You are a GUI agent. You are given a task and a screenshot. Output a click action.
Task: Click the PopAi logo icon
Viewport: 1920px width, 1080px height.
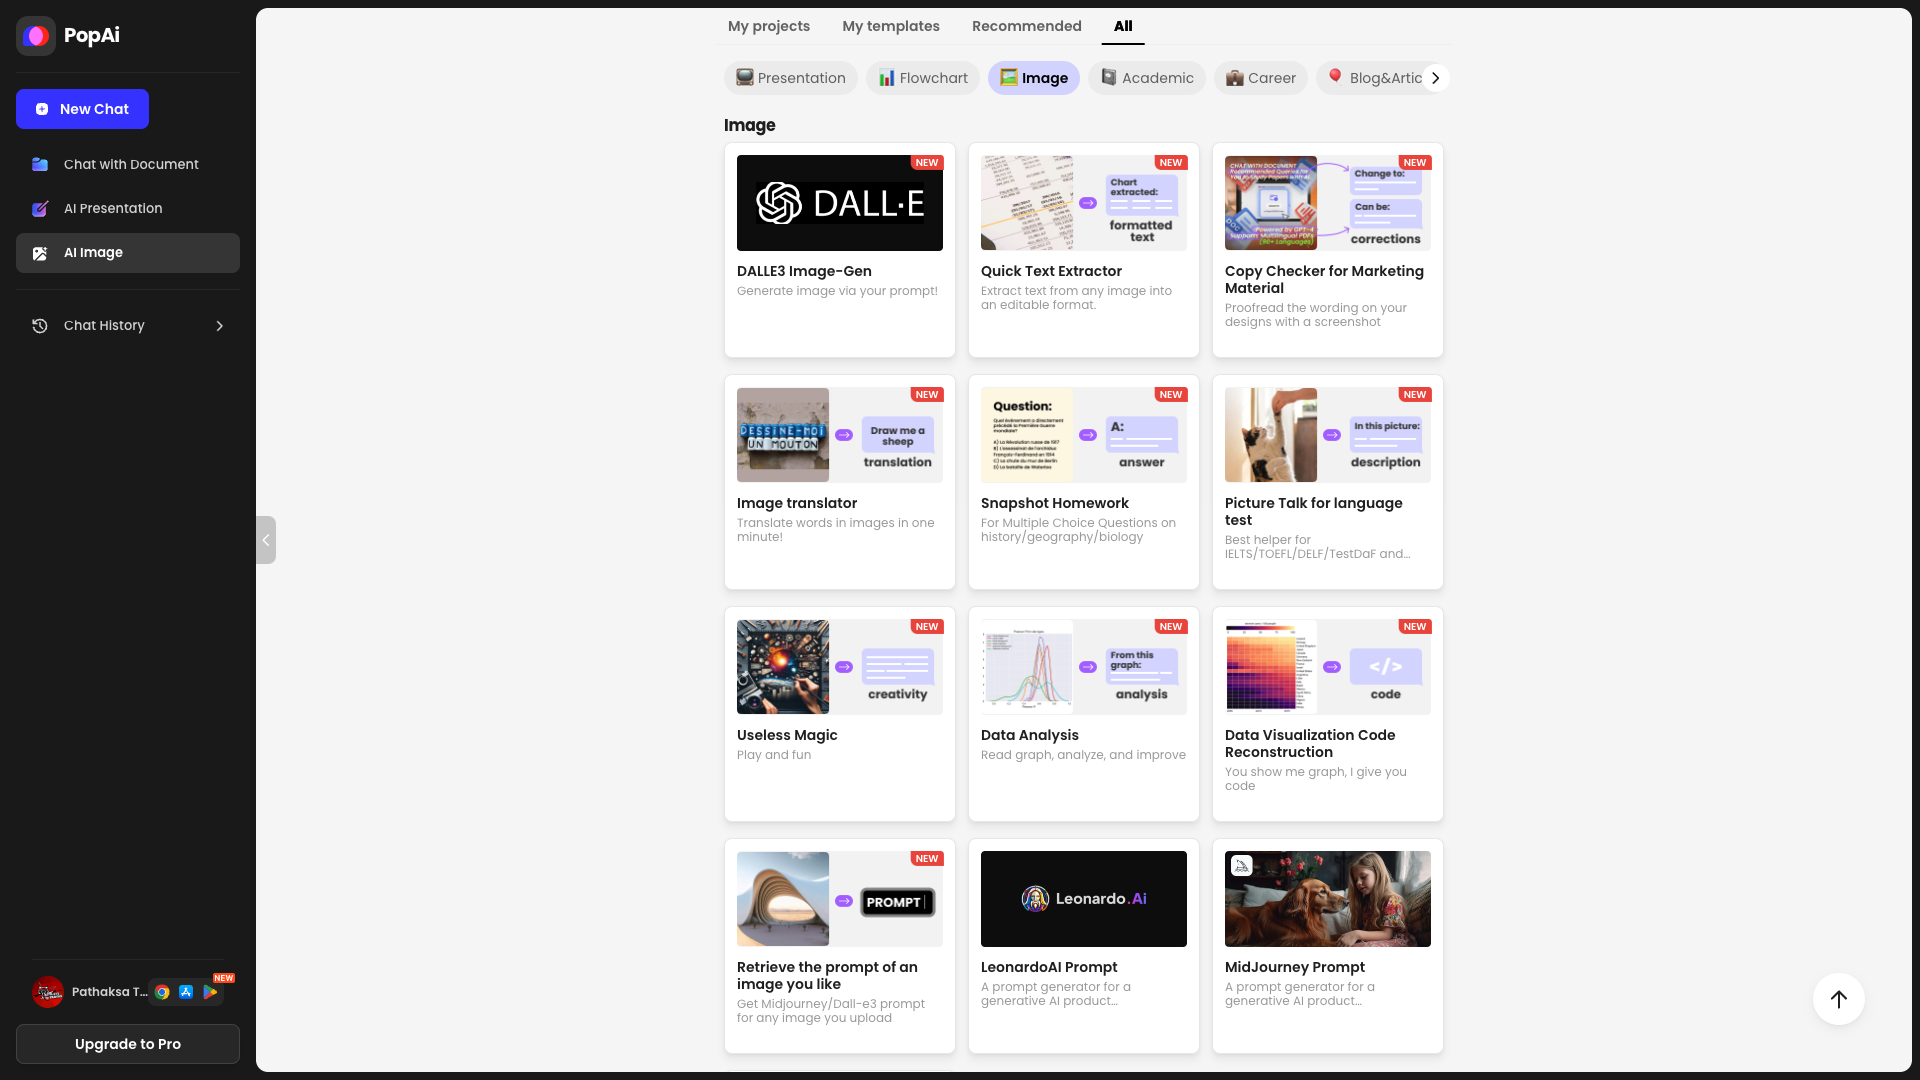pos(36,36)
